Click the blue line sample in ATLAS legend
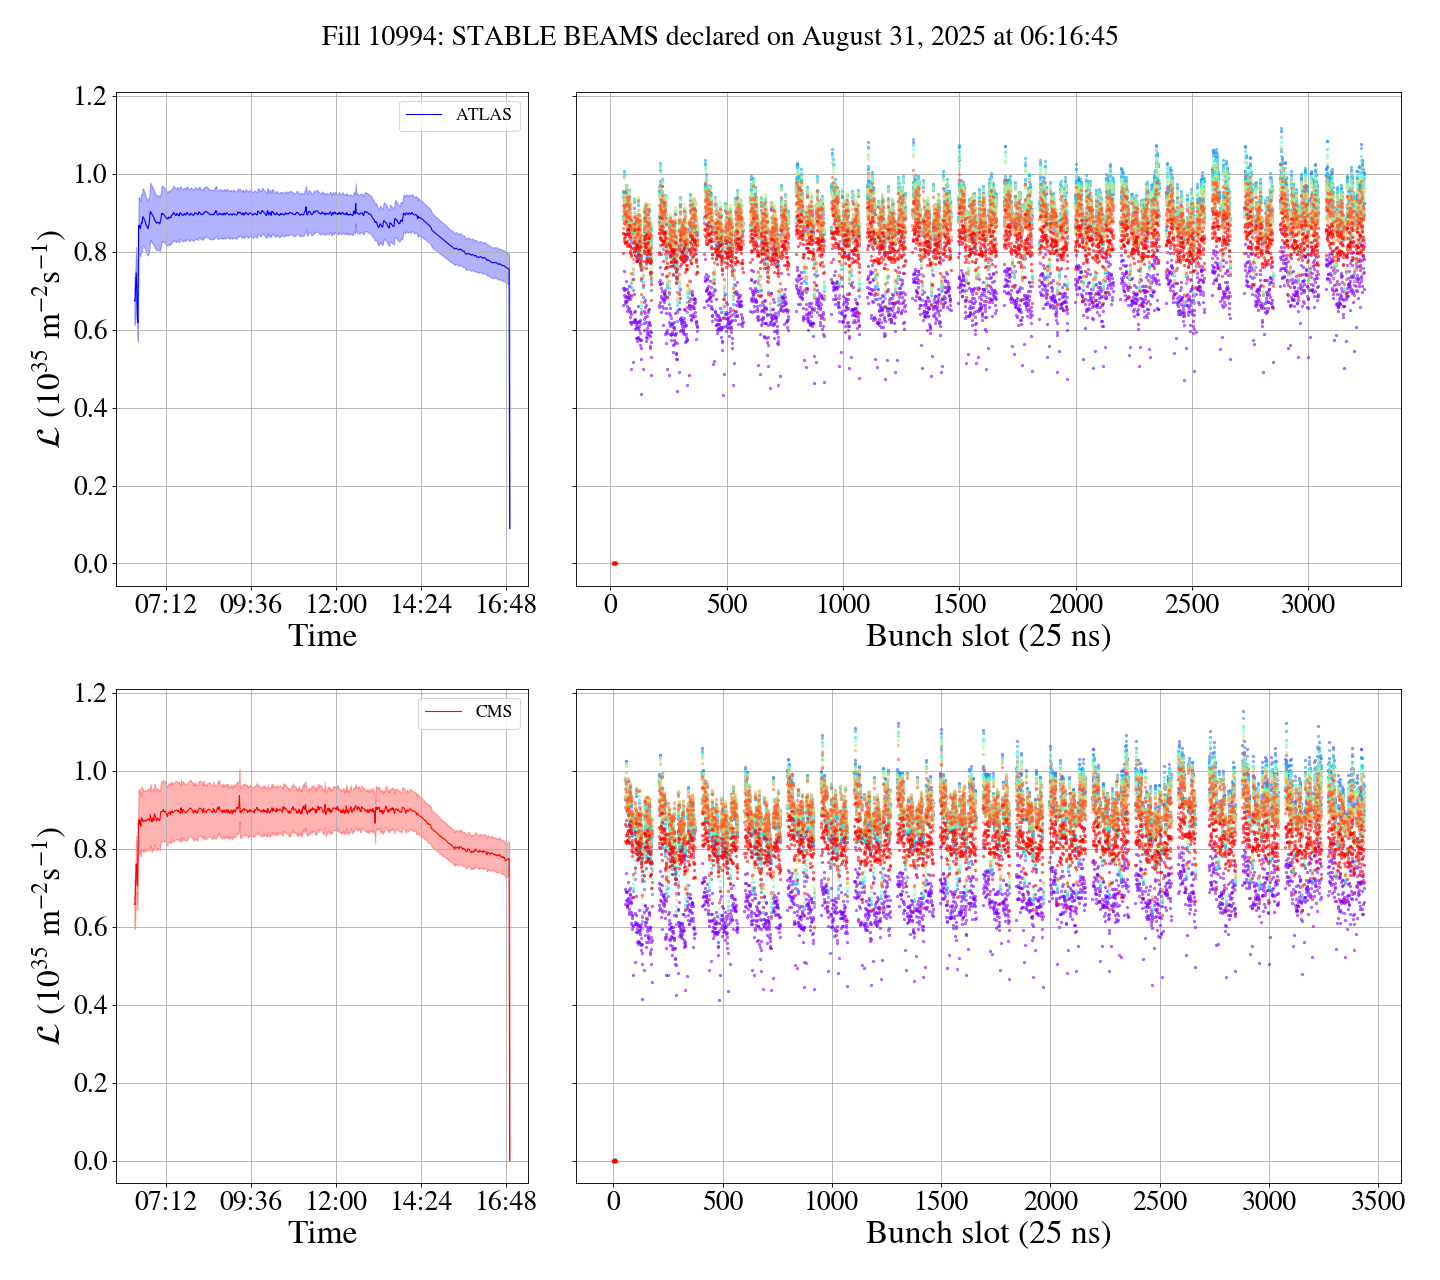1440x1280 pixels. pos(425,115)
